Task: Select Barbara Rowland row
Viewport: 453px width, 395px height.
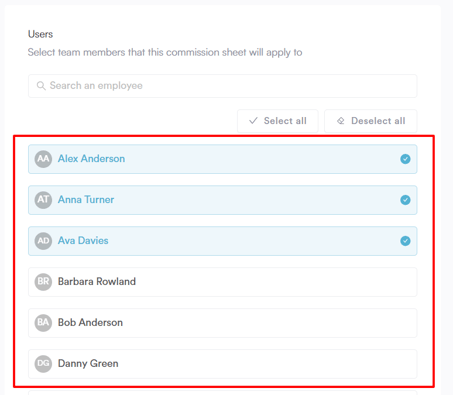Action: coord(222,282)
